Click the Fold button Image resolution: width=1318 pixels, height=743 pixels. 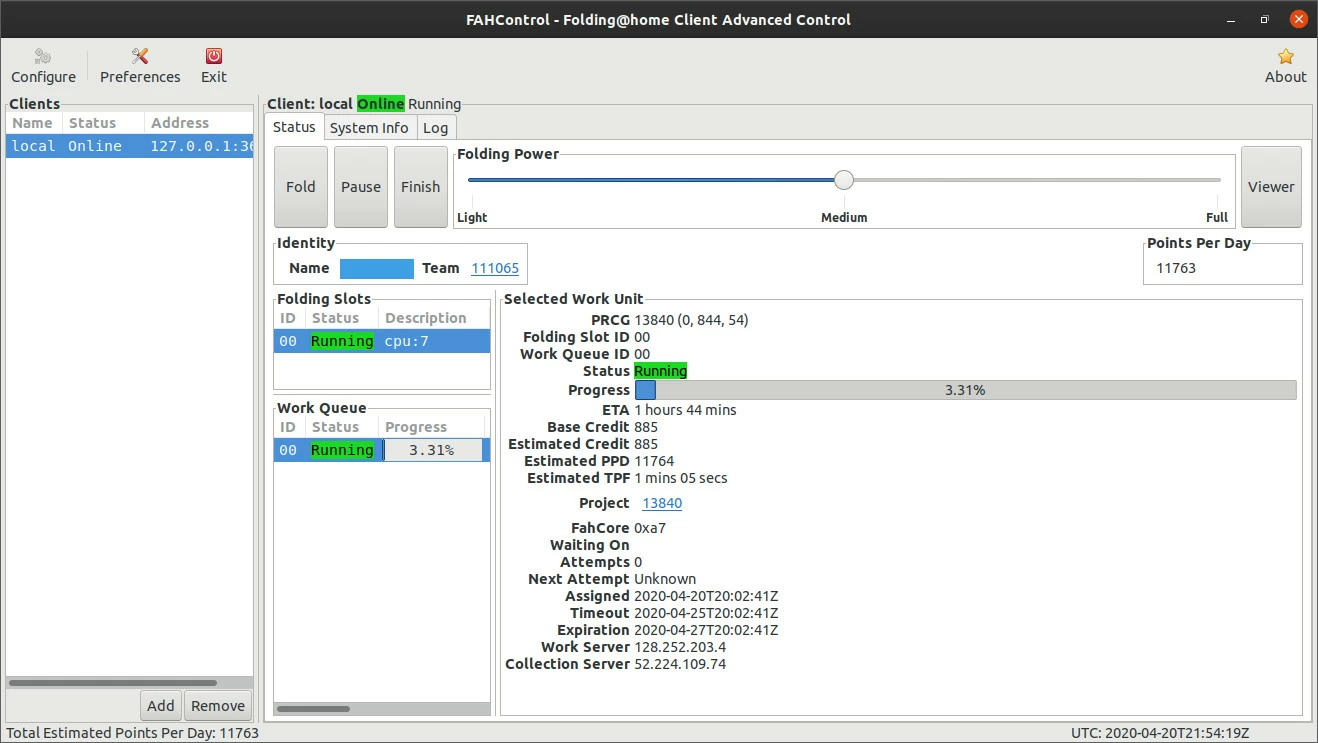point(301,187)
